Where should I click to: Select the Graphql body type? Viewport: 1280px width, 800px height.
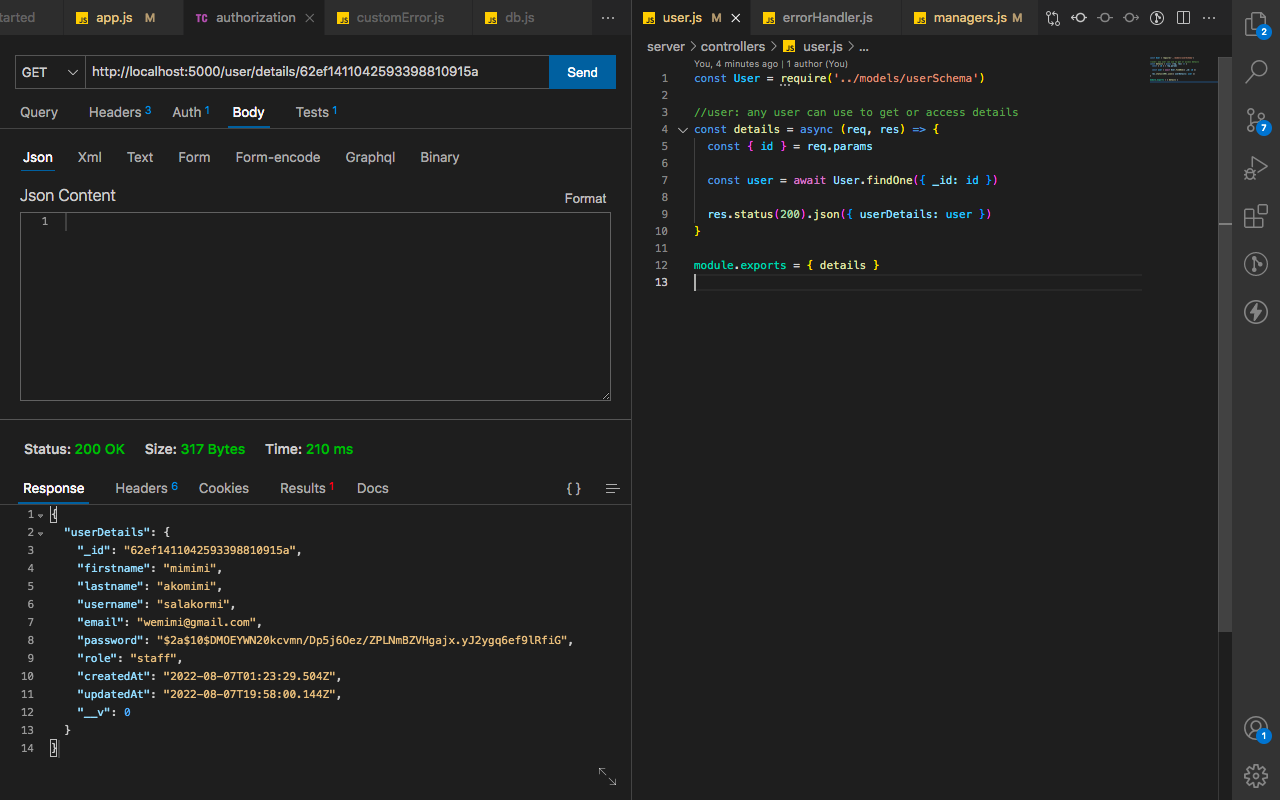click(370, 157)
